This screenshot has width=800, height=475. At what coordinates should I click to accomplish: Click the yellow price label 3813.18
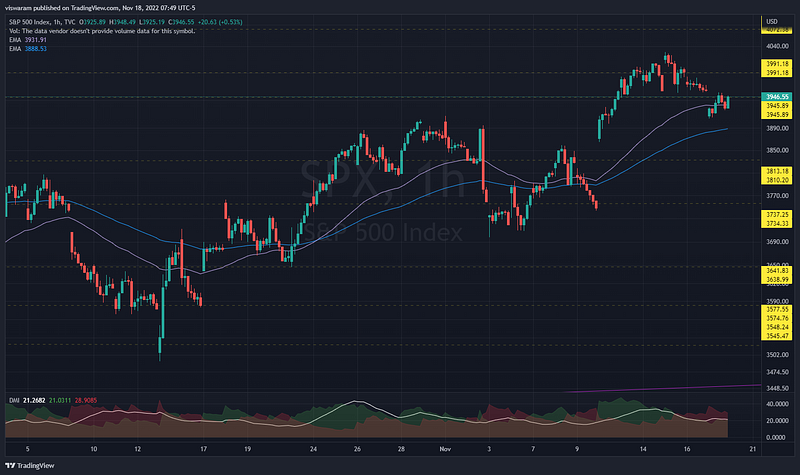pos(777,171)
